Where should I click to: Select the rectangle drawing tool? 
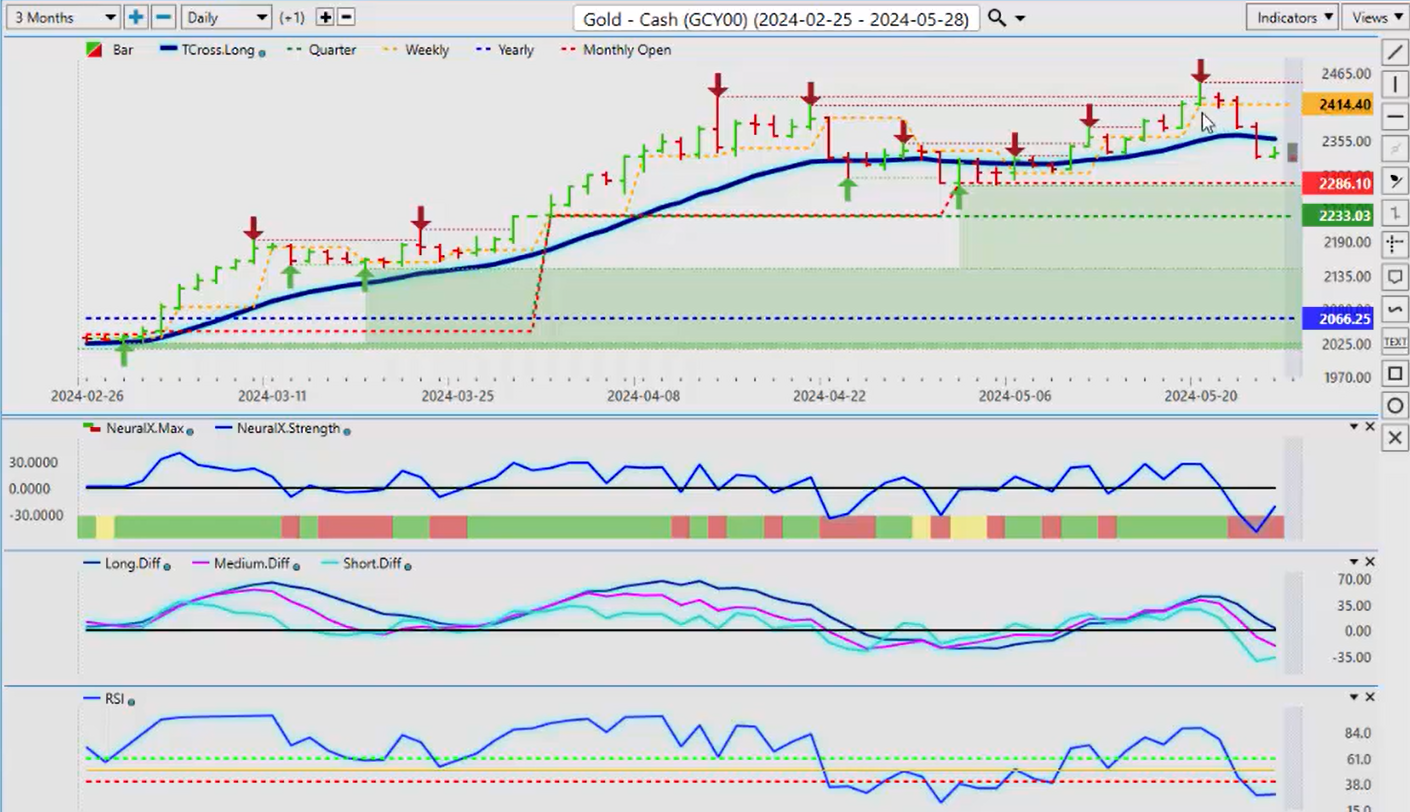(x=1395, y=374)
